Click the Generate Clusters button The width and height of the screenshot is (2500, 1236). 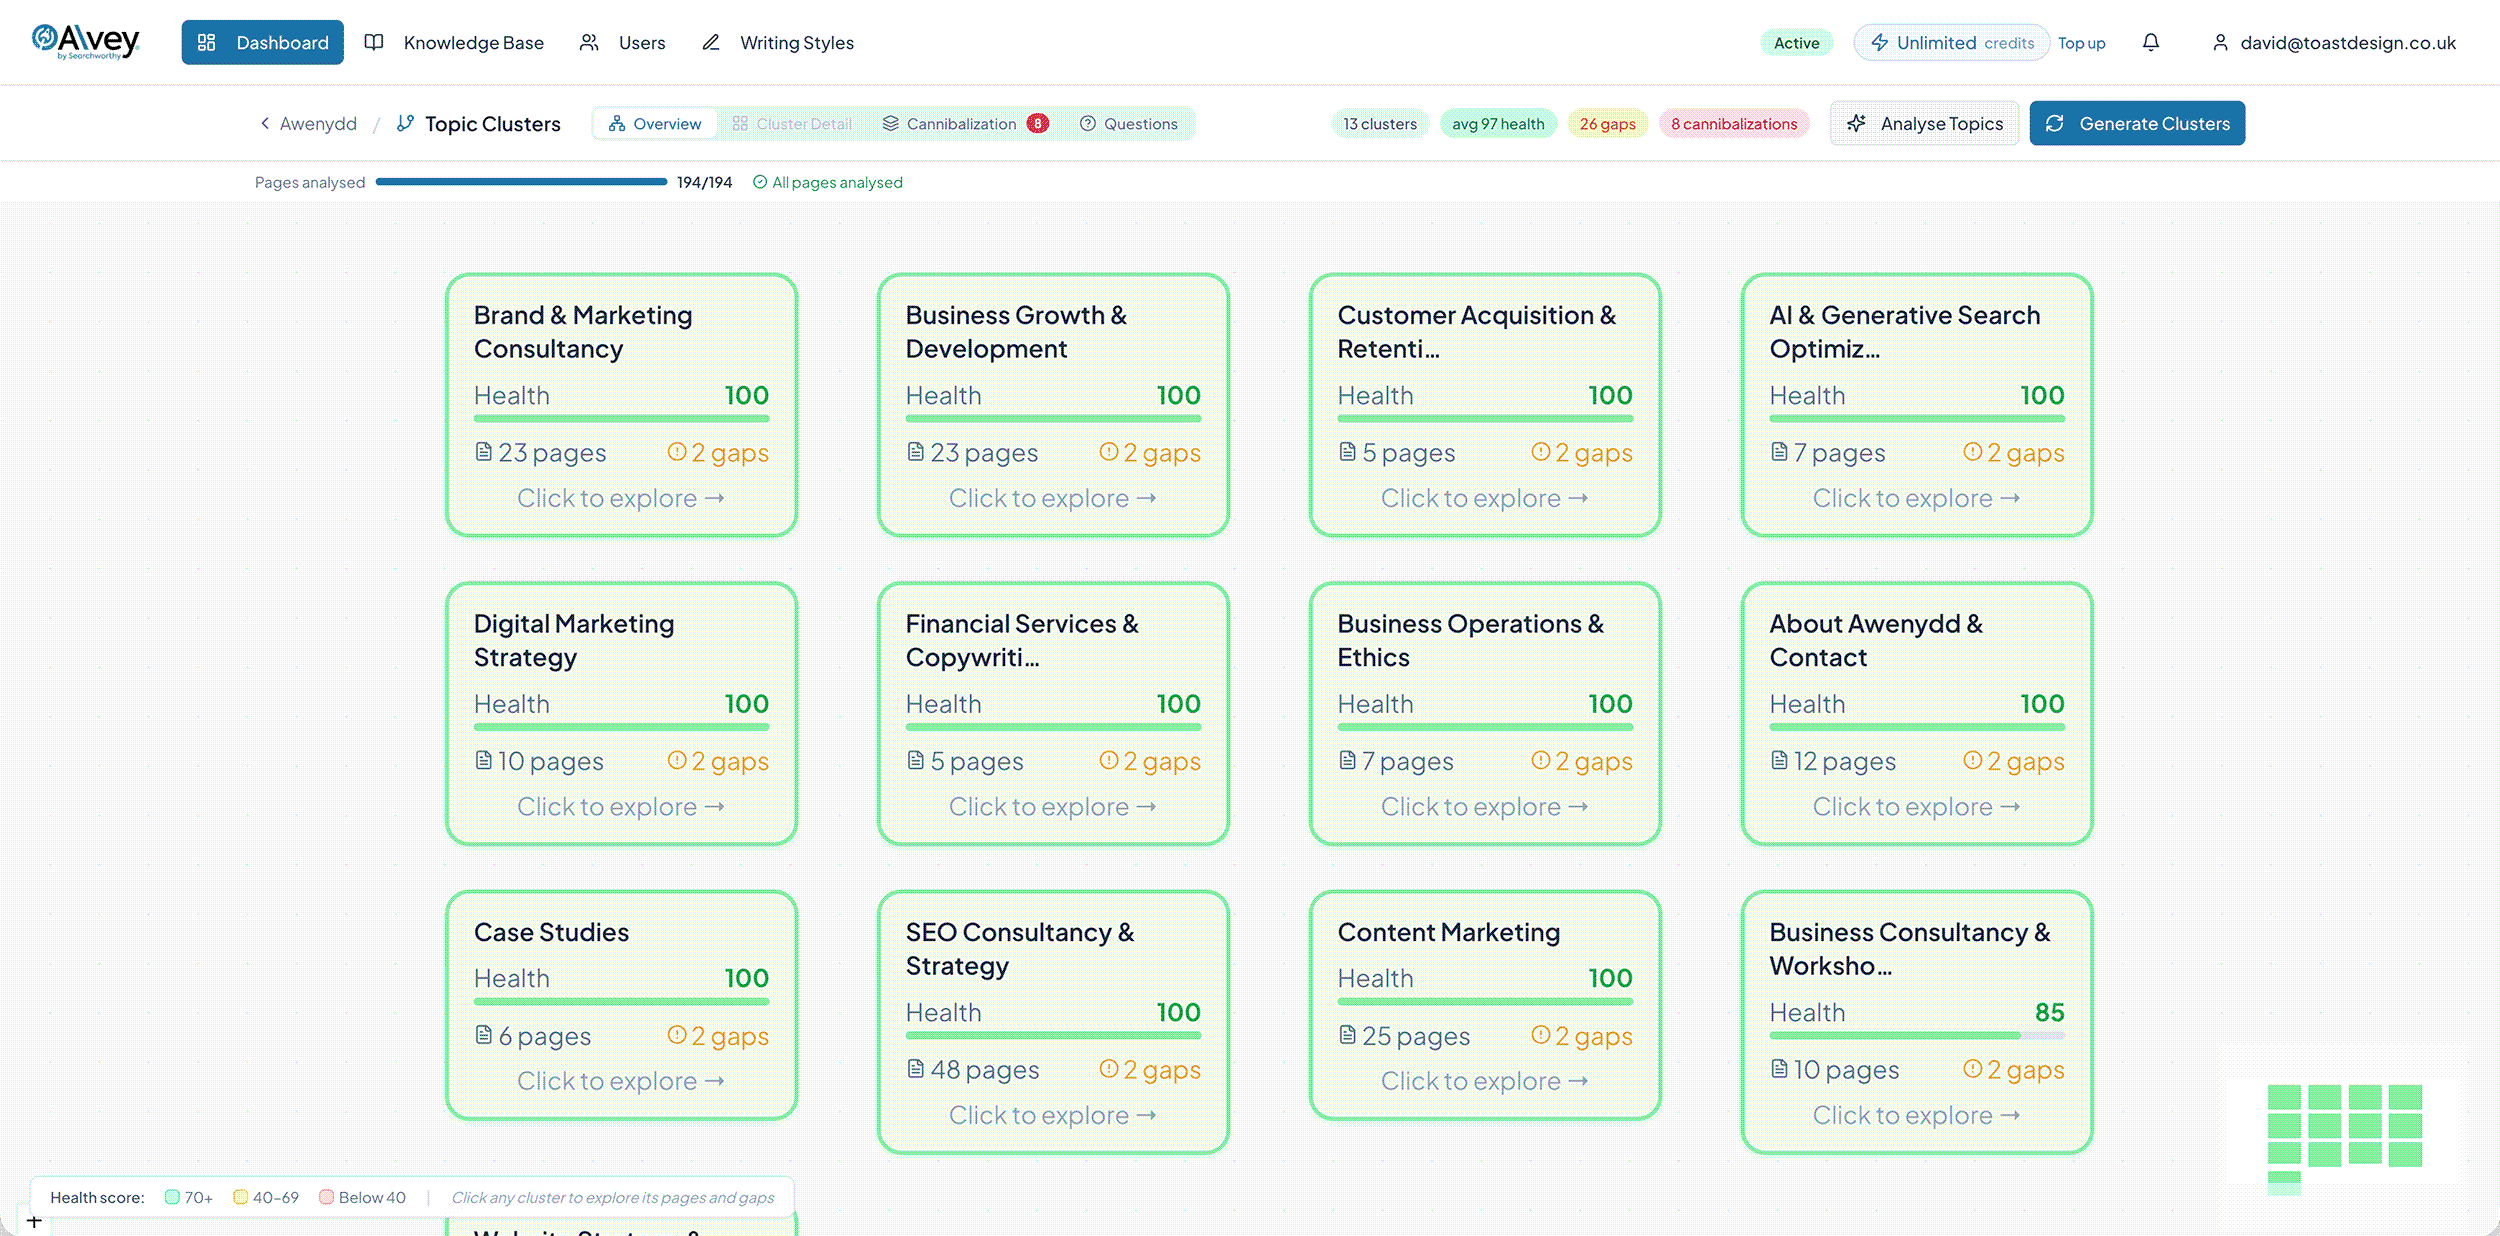2137,123
